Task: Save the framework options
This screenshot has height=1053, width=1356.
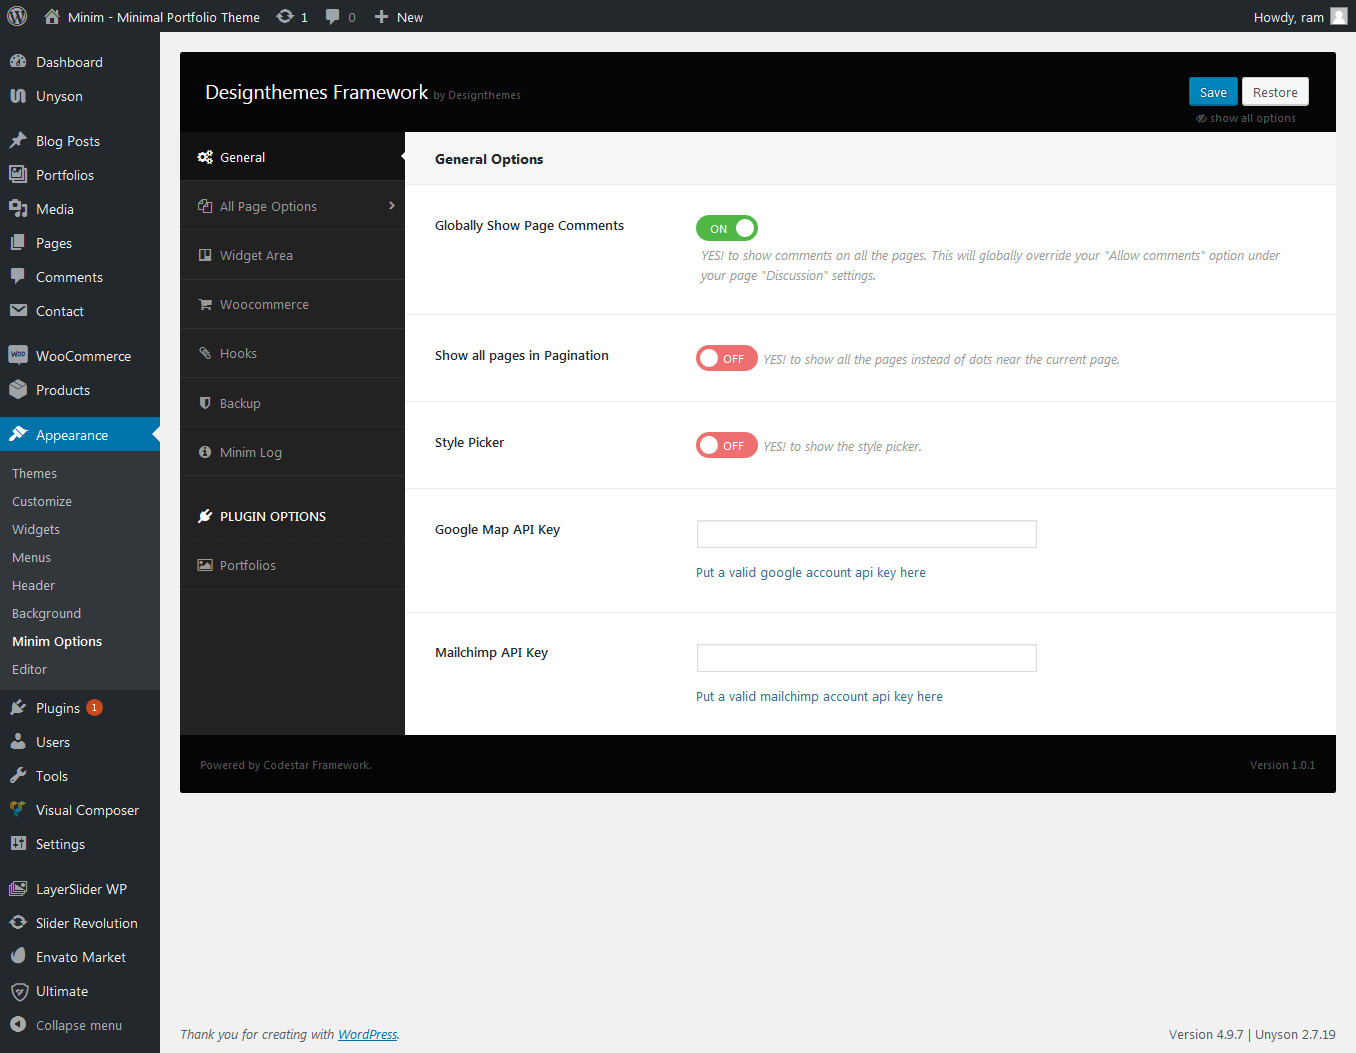Action: 1213,92
